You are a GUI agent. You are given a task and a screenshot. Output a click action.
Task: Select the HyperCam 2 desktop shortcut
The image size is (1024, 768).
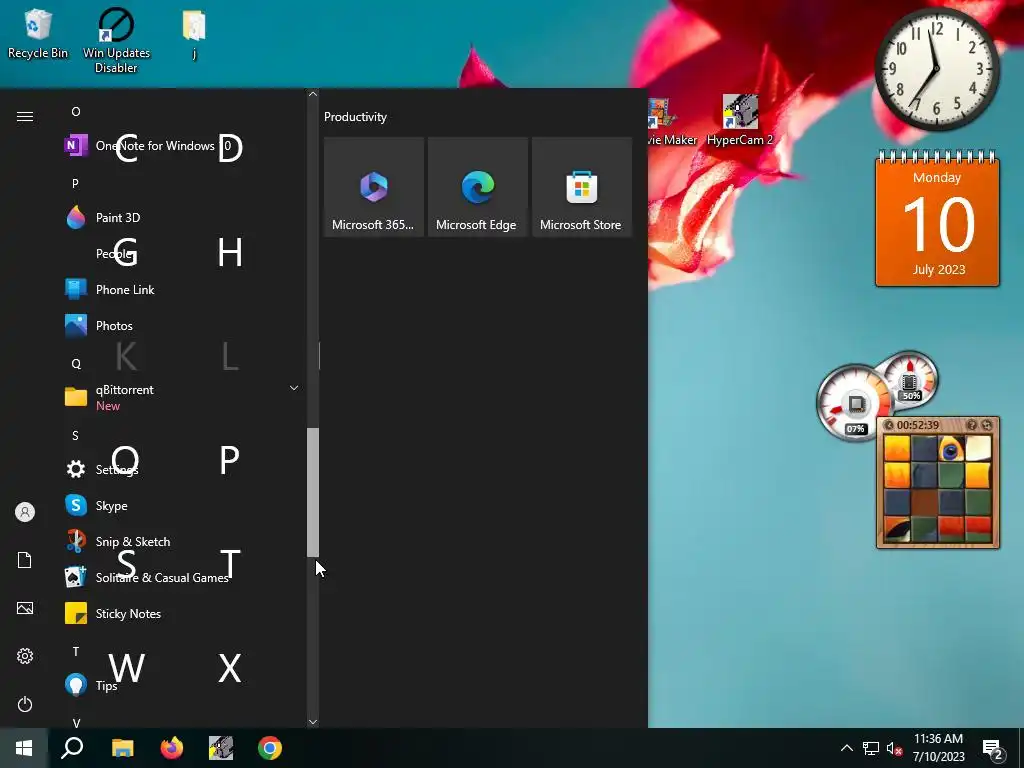point(740,121)
